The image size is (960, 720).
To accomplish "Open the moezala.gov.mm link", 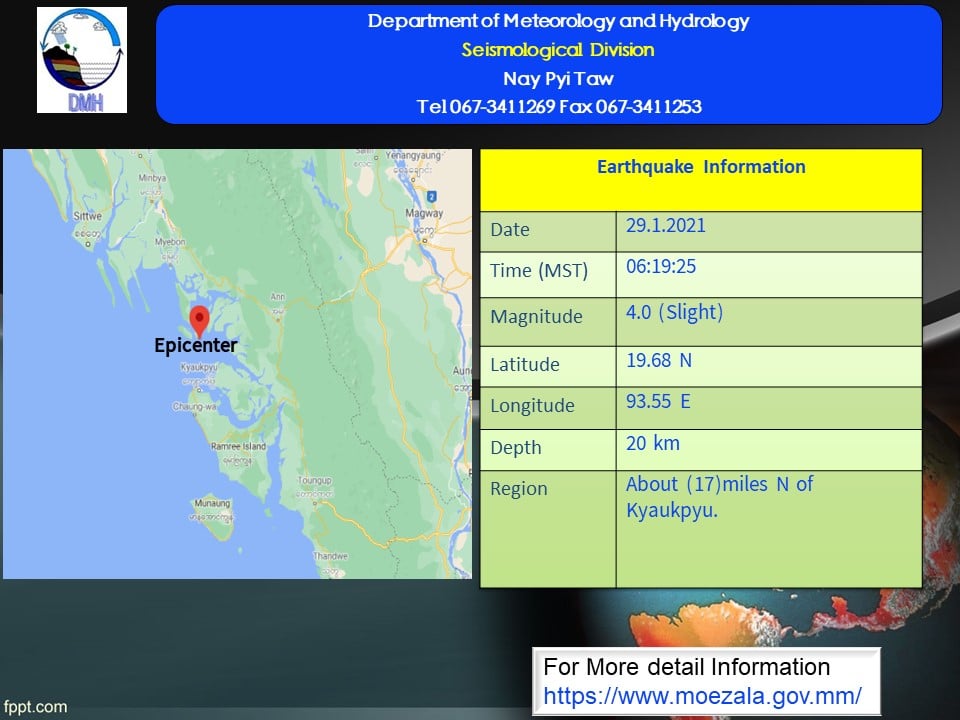I will click(702, 696).
